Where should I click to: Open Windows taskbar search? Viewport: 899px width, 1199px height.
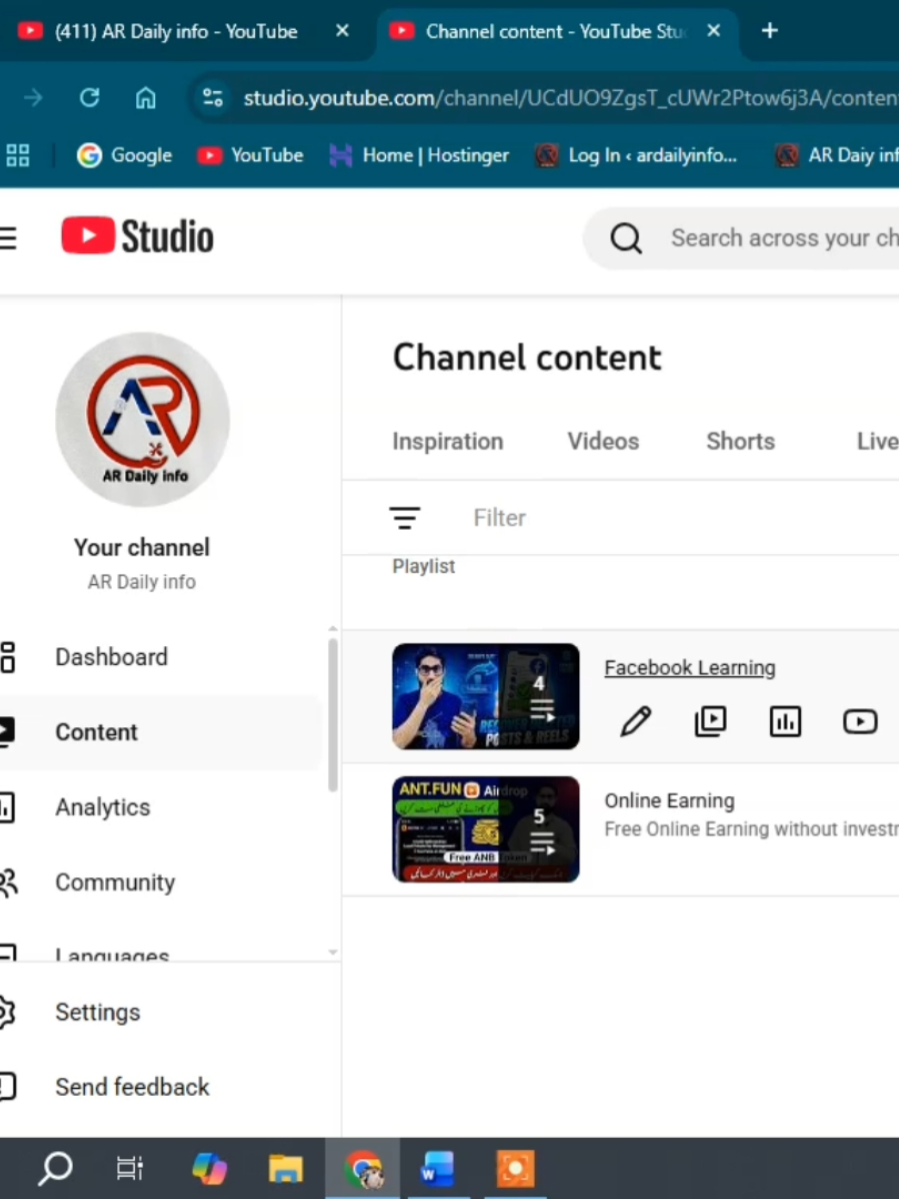click(x=55, y=1168)
